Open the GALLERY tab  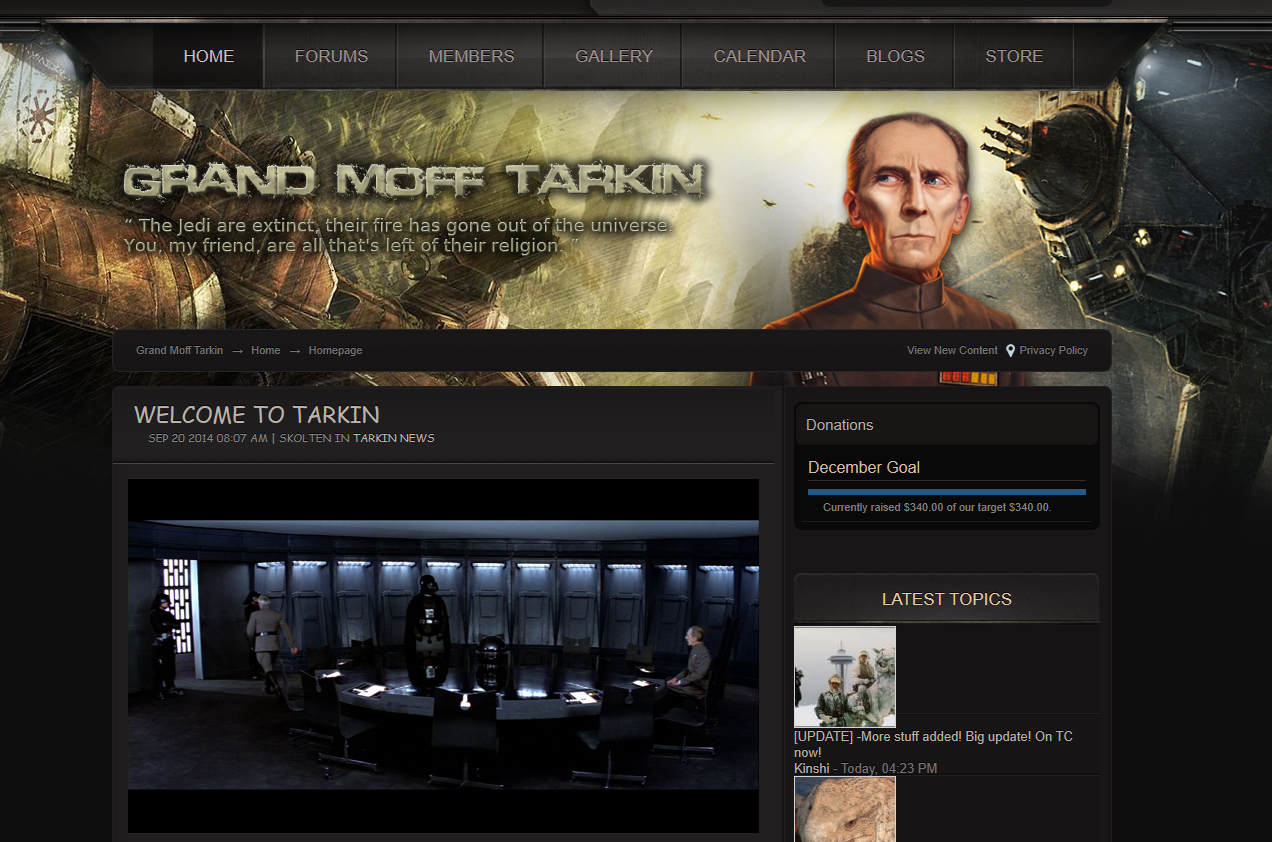pyautogui.click(x=613, y=56)
